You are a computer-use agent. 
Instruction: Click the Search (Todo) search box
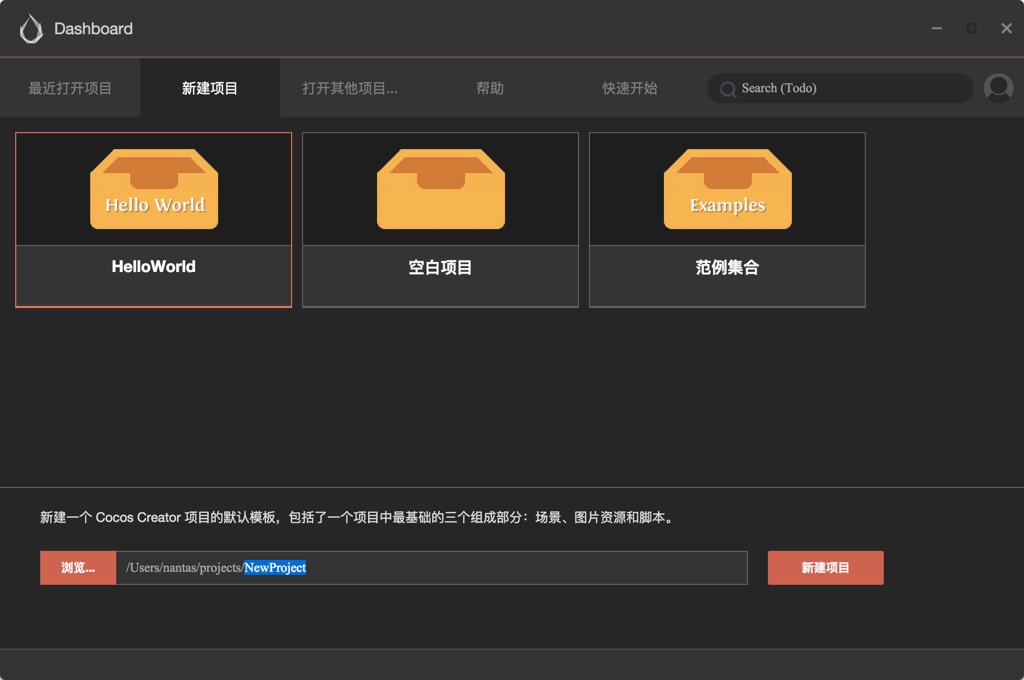(x=840, y=88)
